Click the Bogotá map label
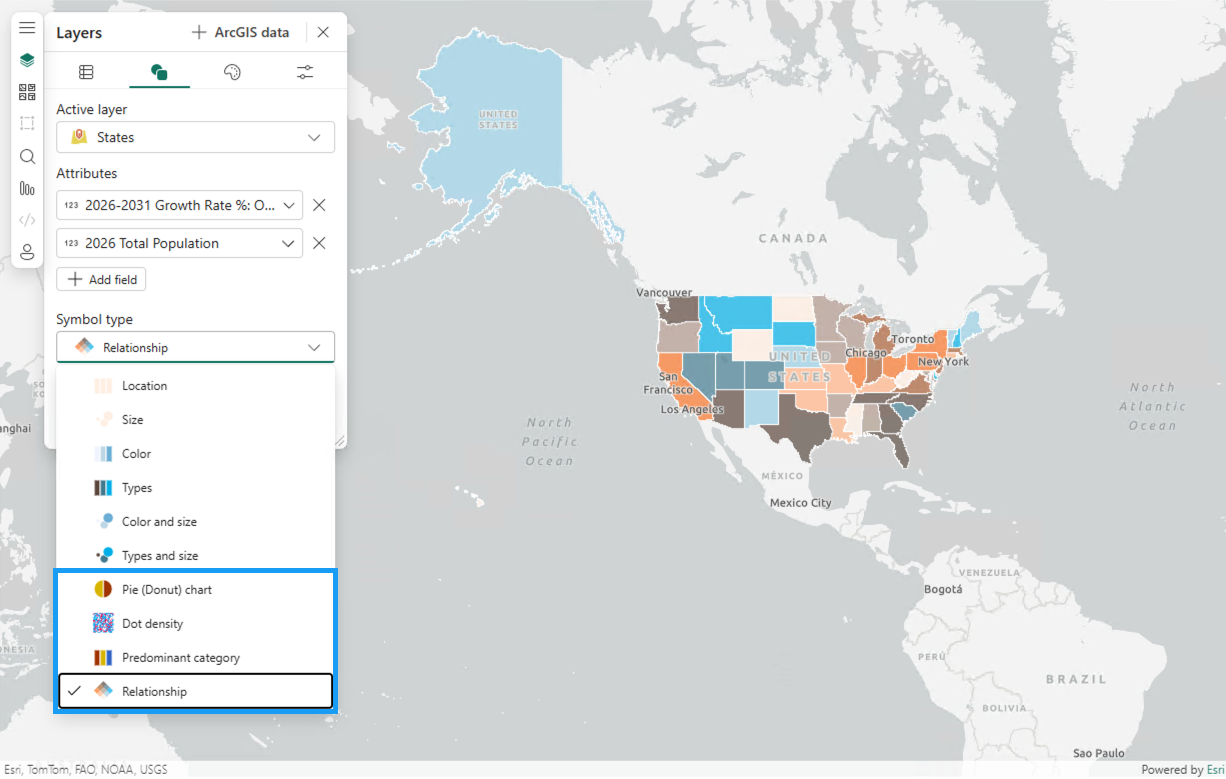 (x=942, y=589)
